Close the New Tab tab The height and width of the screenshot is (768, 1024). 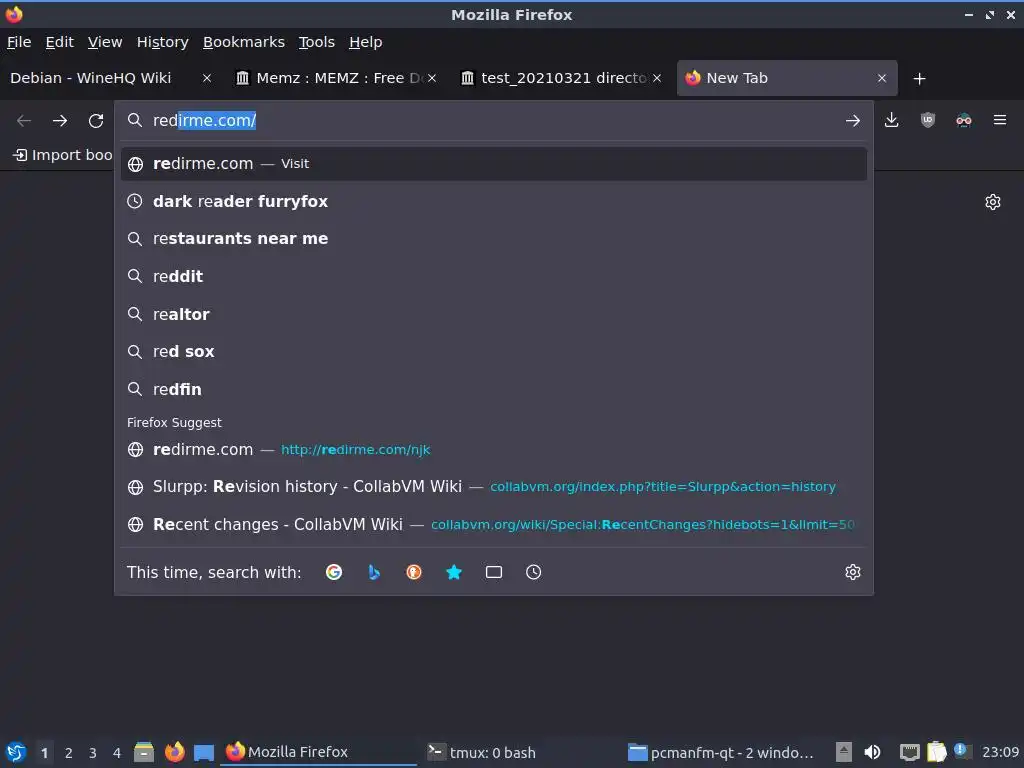click(882, 78)
